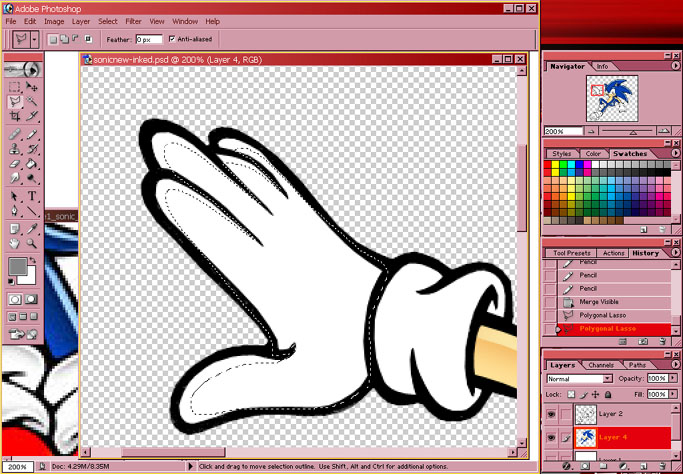Click Add to selection option button

(x=64, y=39)
